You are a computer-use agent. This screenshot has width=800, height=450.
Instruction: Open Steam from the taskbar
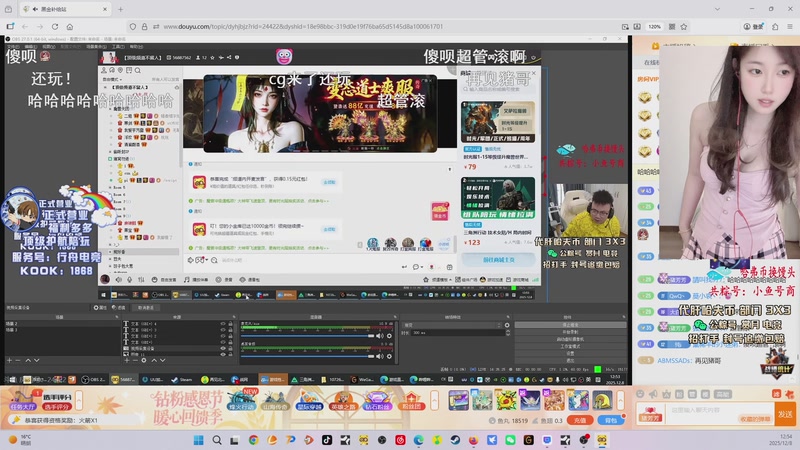click(x=455, y=440)
